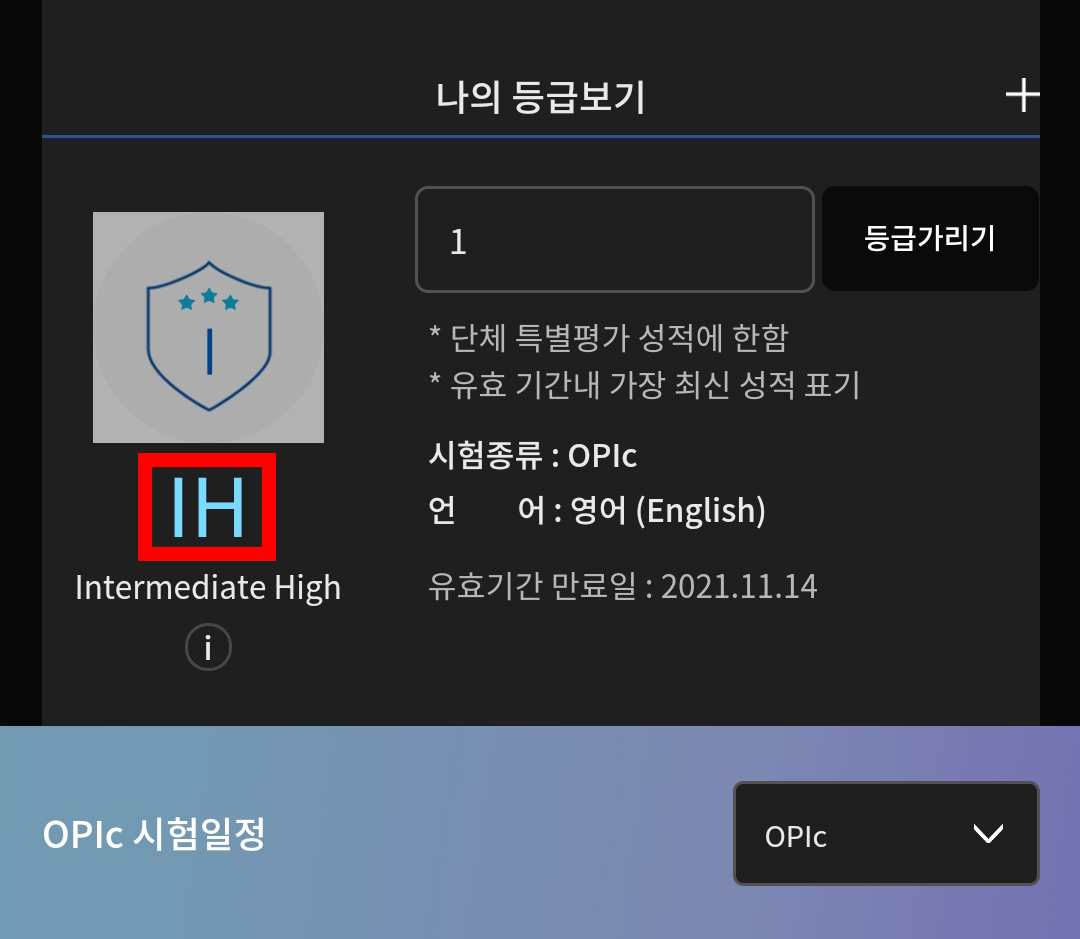1080x939 pixels.
Task: Click the 시험종류 OPIc text
Action: tap(530, 455)
